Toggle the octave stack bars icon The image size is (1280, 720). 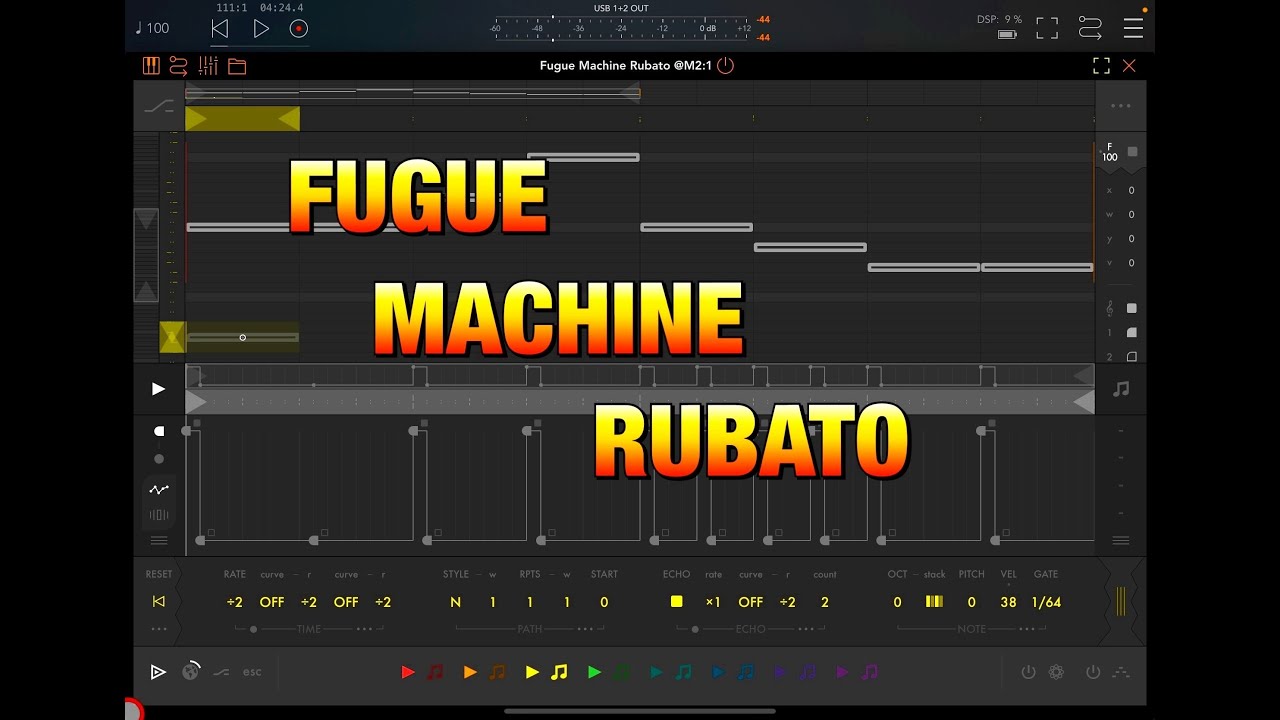(934, 602)
